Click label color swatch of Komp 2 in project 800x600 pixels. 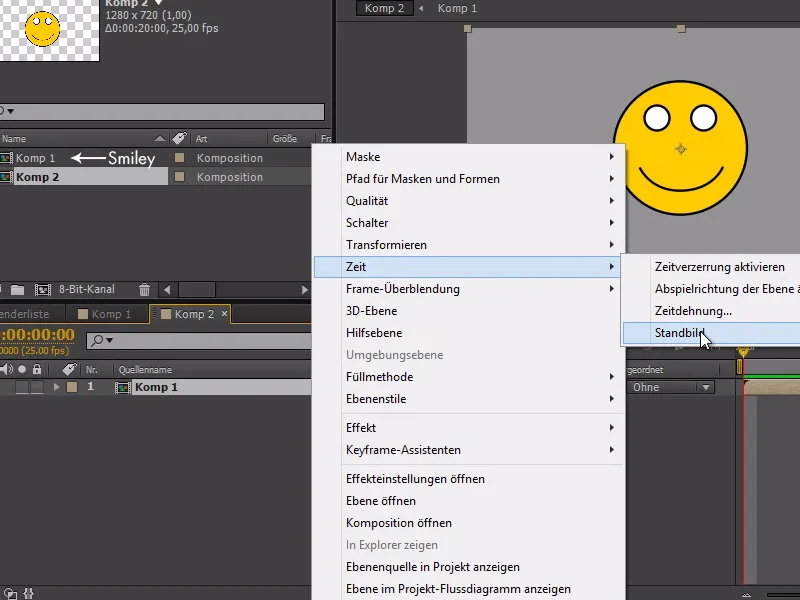179,177
